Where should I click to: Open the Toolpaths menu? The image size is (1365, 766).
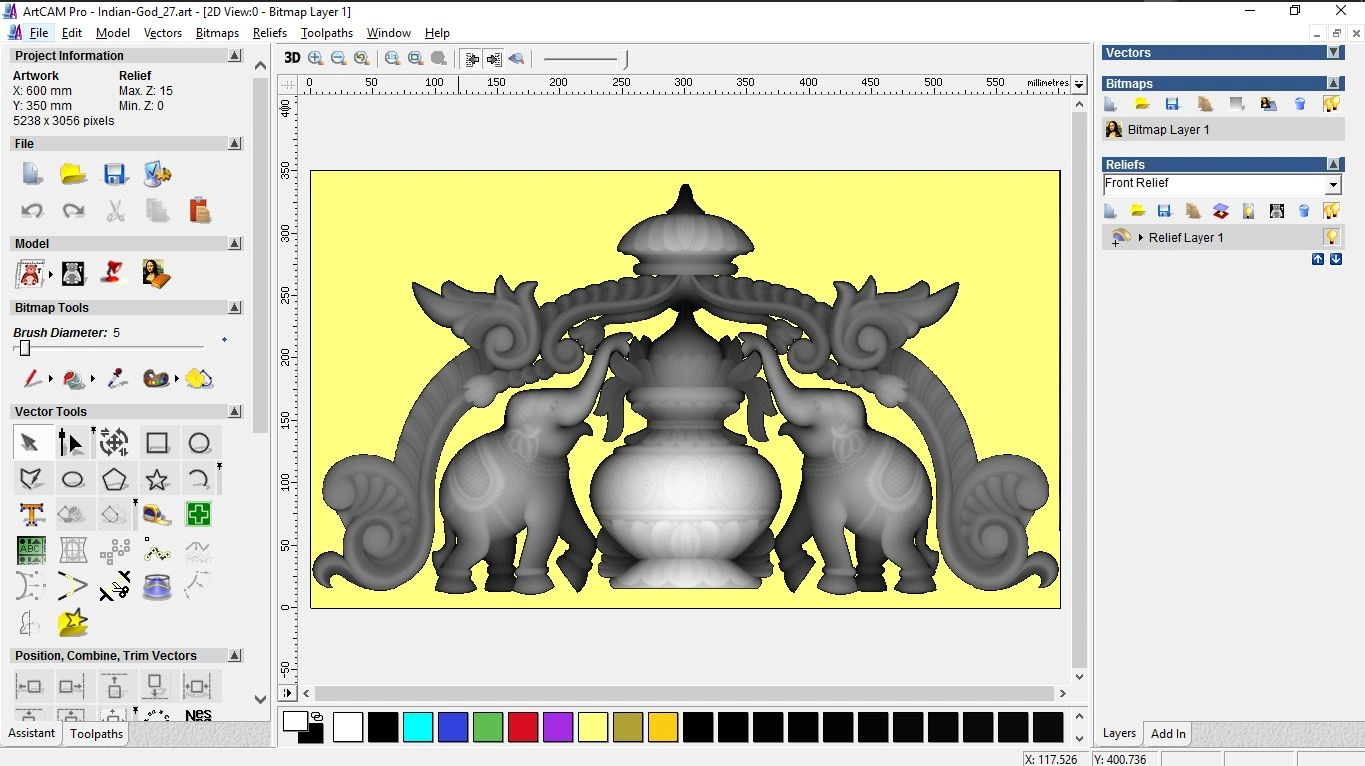[327, 33]
